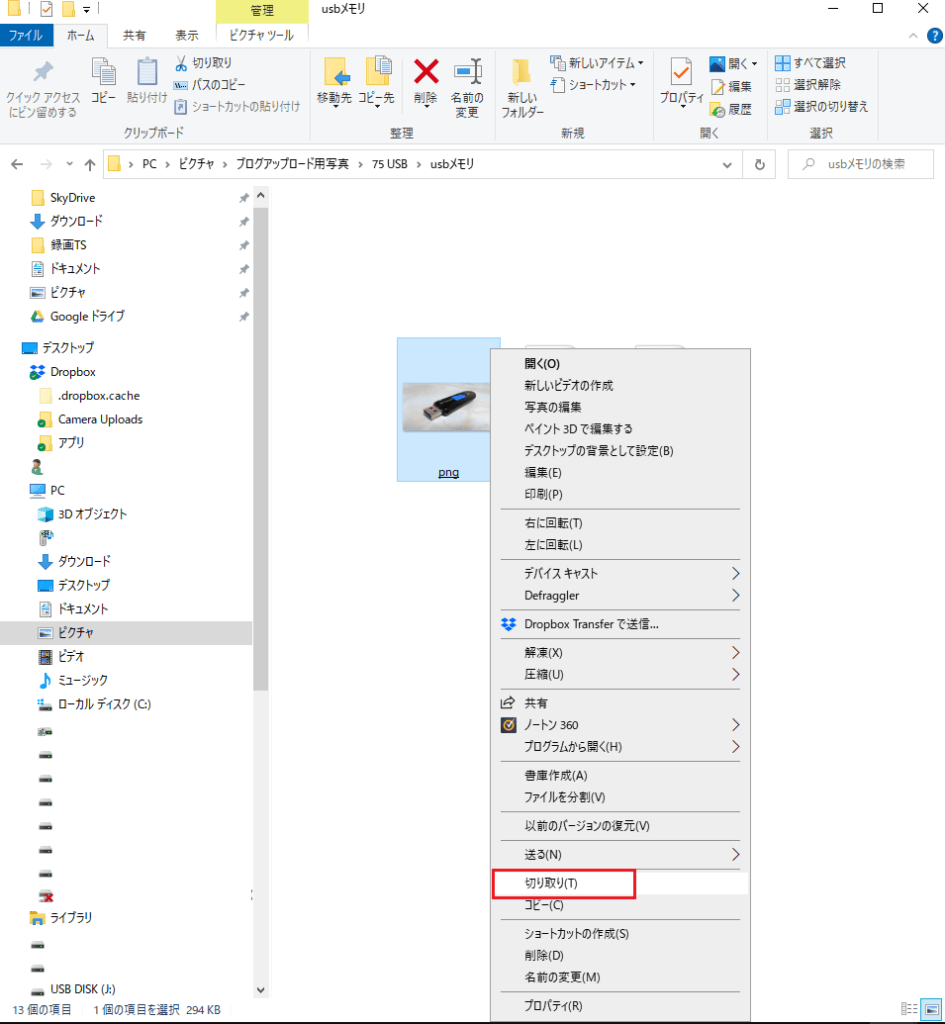Click the Paste clipboard icon
The width and height of the screenshot is (945, 1024).
point(147,72)
